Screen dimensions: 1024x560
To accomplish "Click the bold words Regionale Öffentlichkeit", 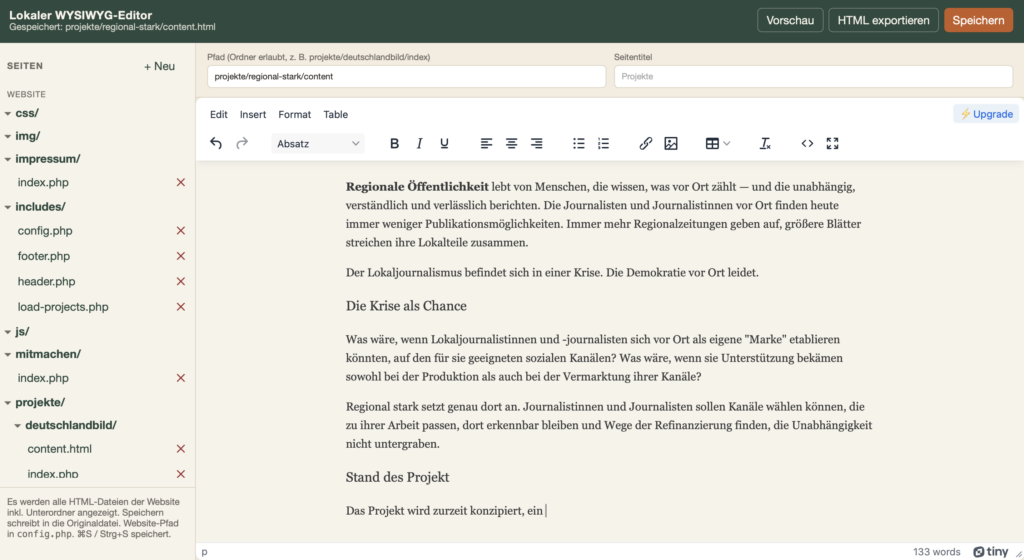I will pos(417,187).
